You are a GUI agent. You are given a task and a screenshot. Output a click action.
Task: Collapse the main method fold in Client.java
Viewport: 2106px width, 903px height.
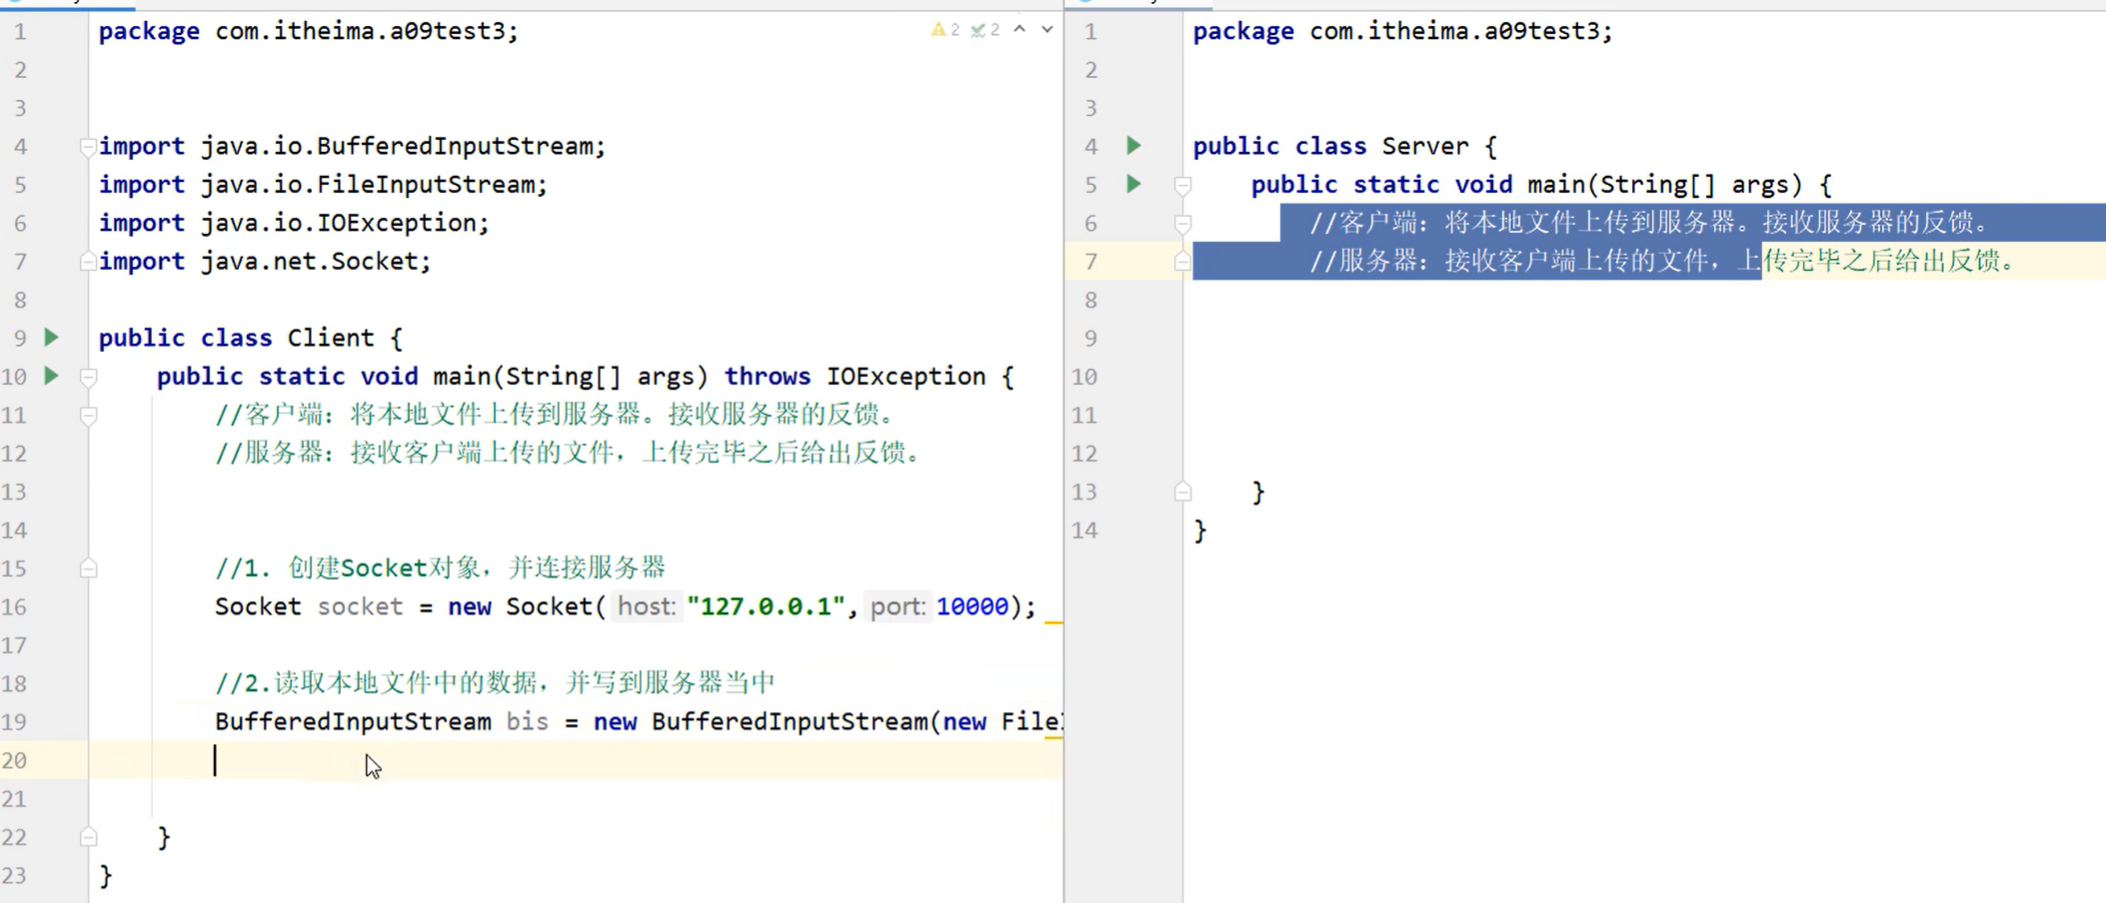(x=88, y=376)
